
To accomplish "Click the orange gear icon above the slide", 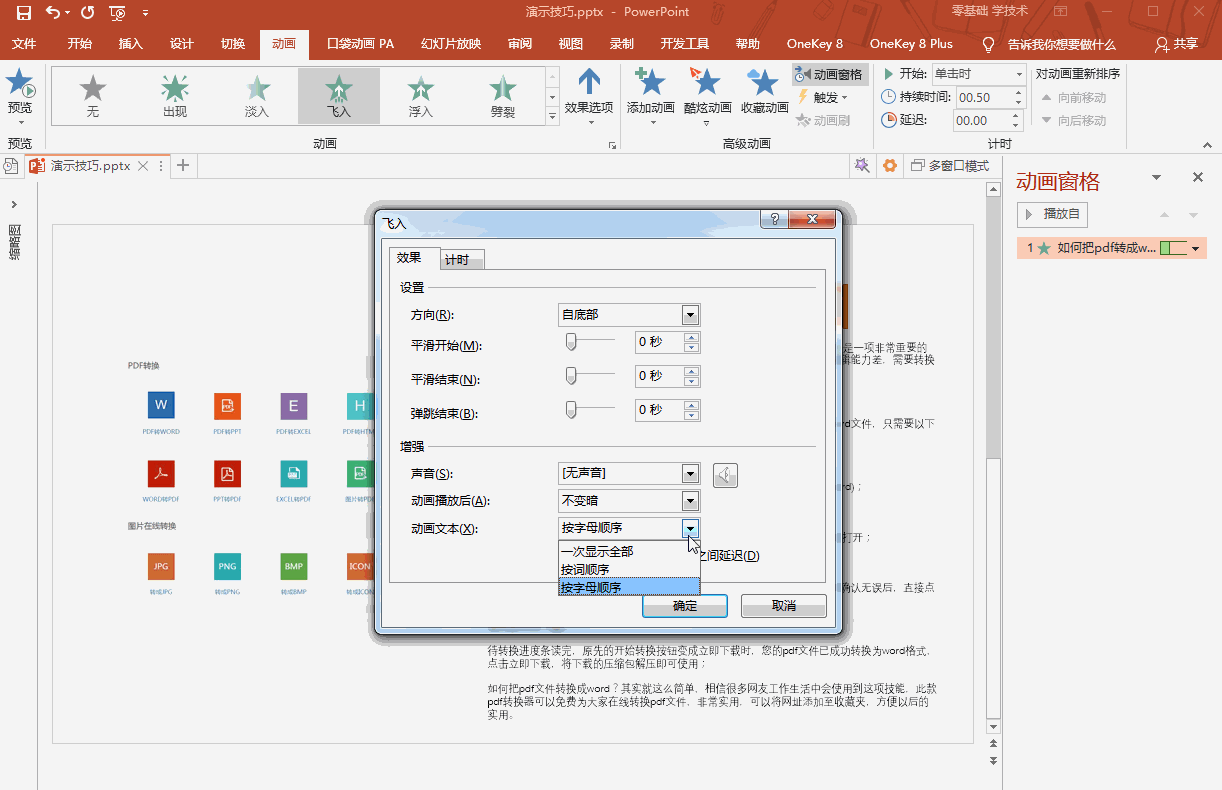I will (889, 165).
